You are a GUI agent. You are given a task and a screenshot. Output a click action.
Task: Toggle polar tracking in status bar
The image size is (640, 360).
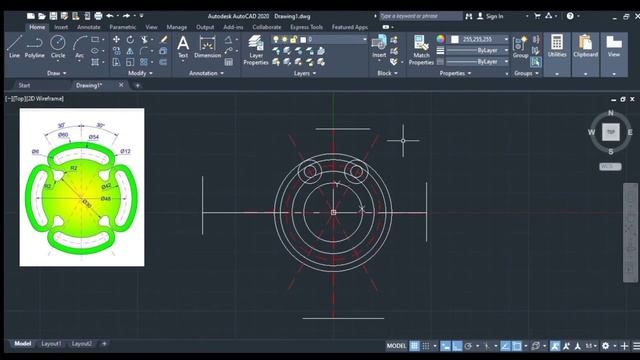click(469, 346)
